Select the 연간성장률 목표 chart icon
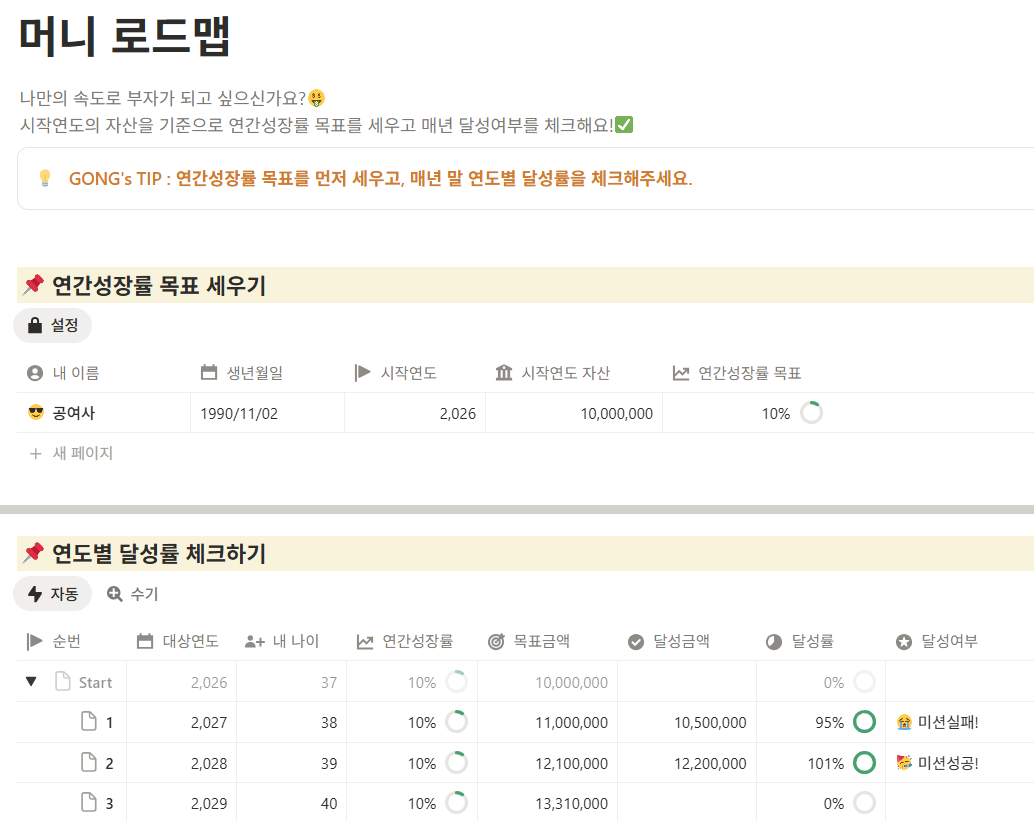 [681, 372]
